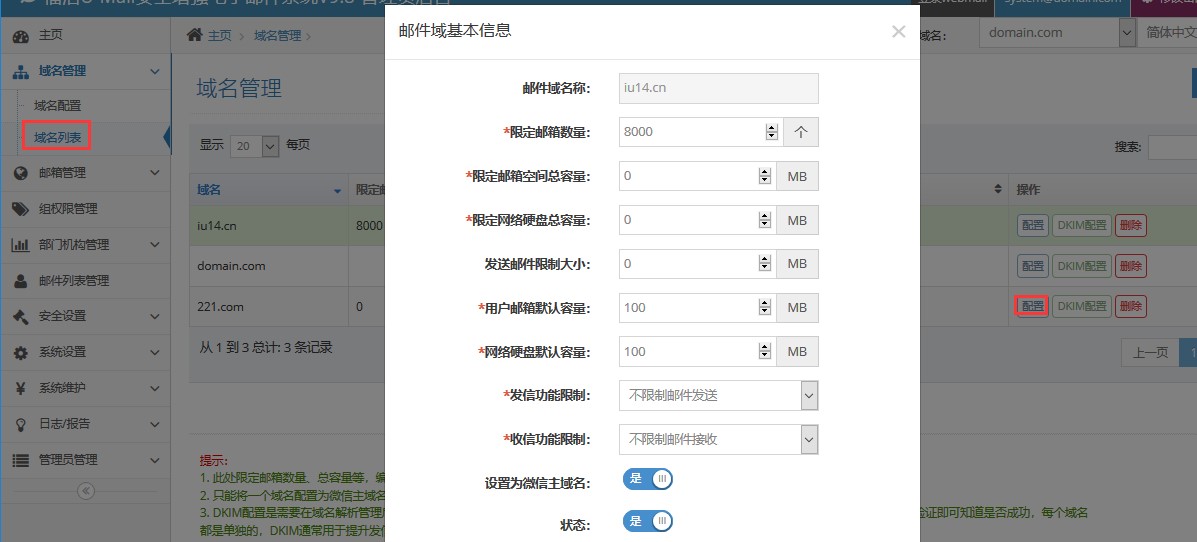
Task: Toggle the 设置为微信主域名 switch
Action: (x=648, y=480)
